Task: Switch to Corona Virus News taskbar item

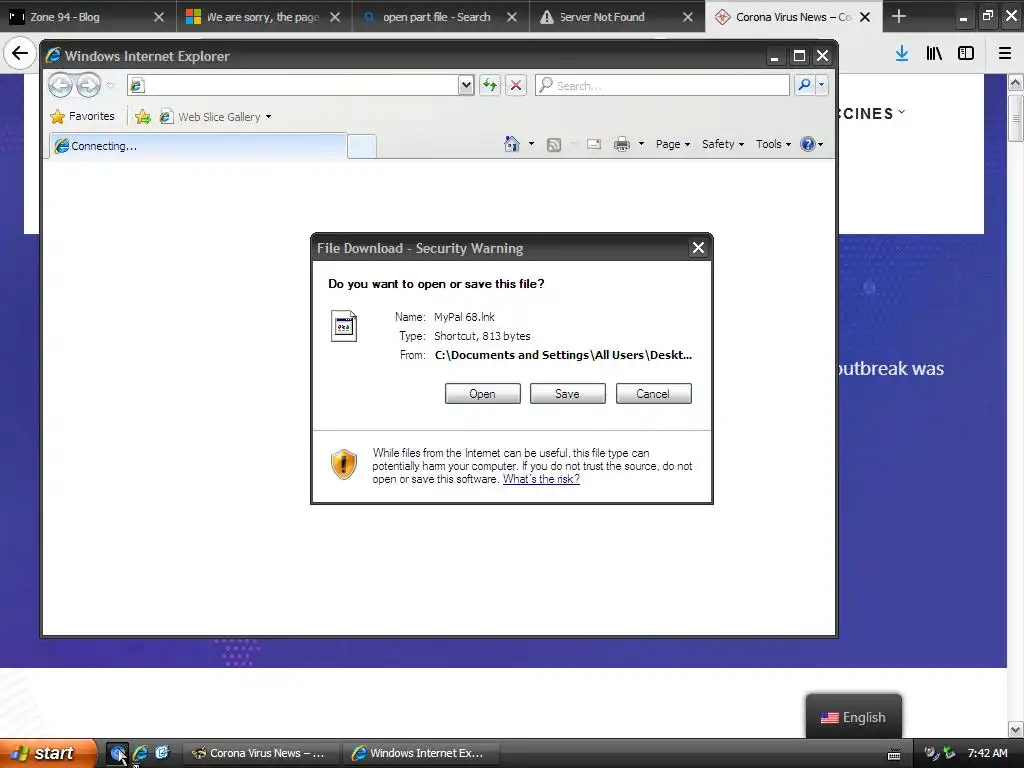Action: [x=260, y=753]
